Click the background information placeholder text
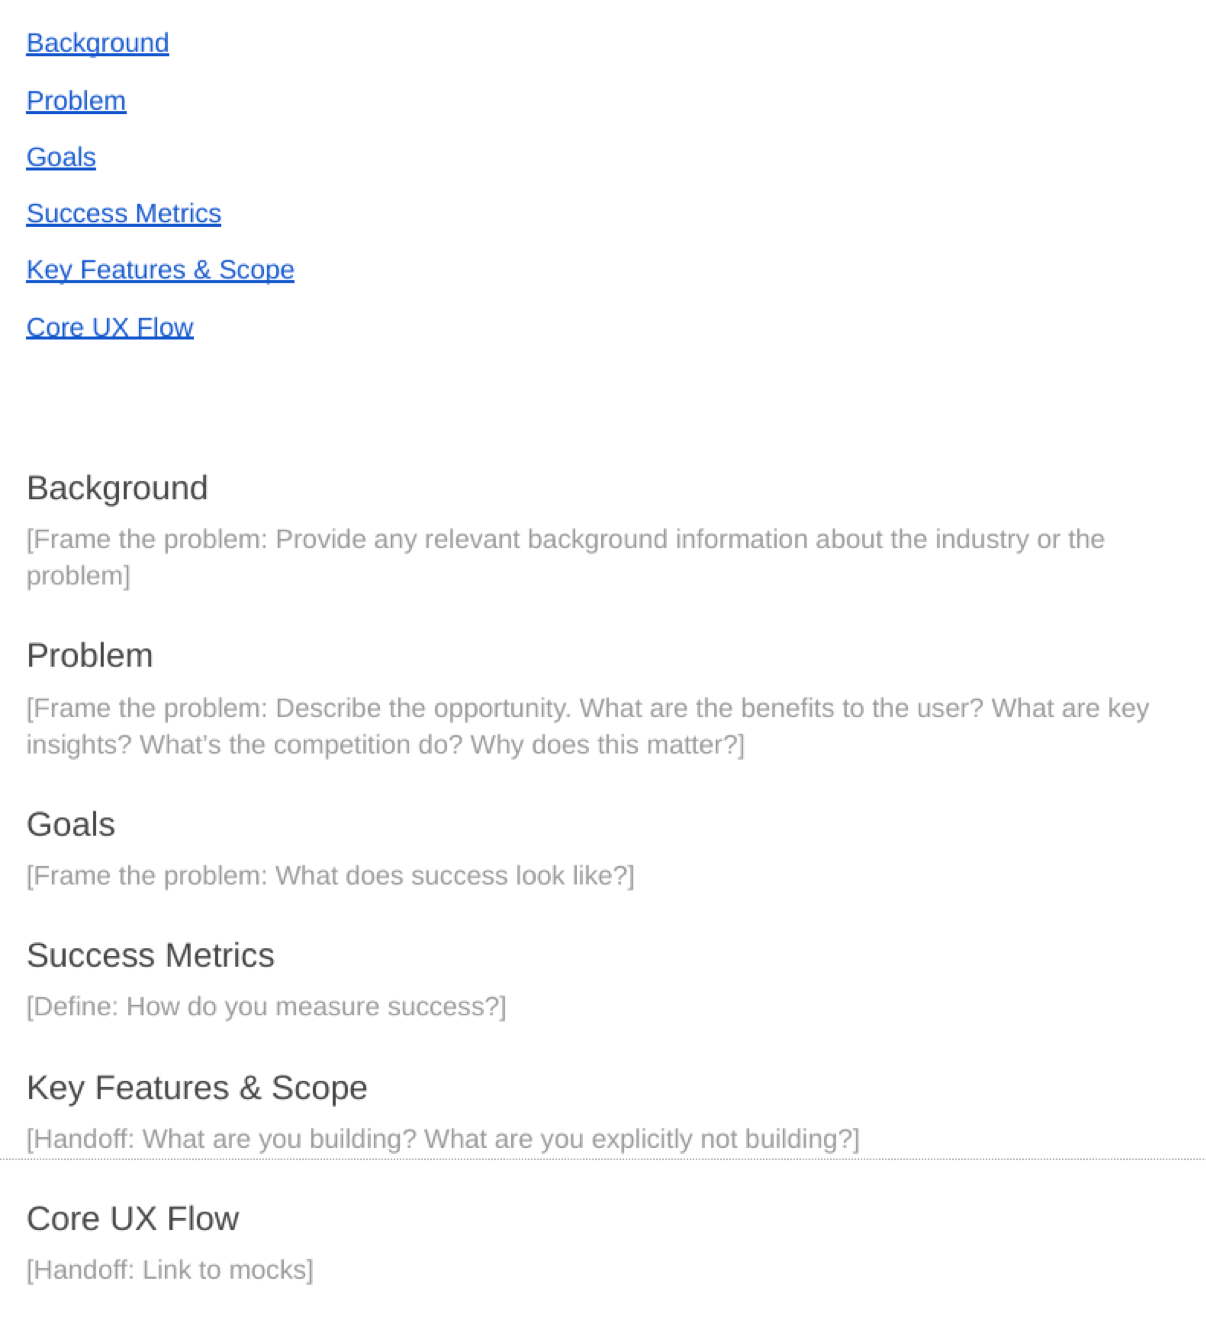The height and width of the screenshot is (1331, 1206). (x=565, y=540)
